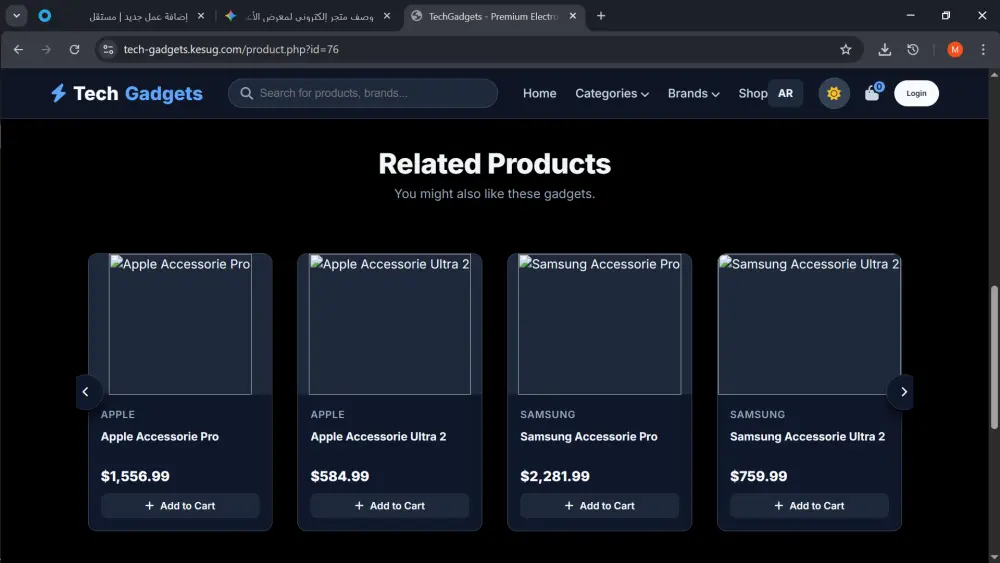The image size is (1000, 563).
Task: Select the TechGadgets - Premium Electro tab
Action: (492, 16)
